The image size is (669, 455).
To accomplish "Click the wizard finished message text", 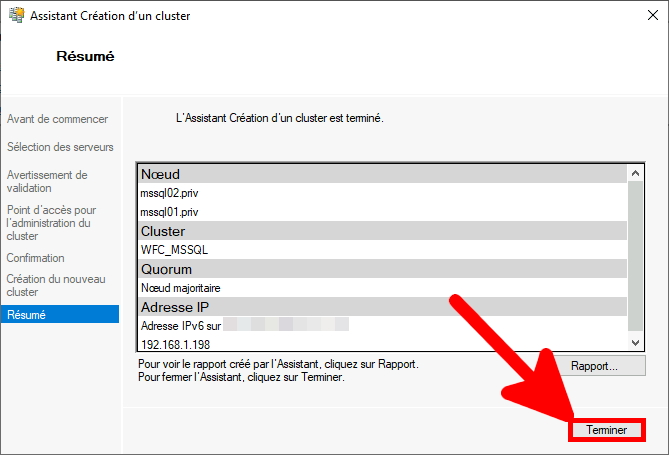I will click(280, 118).
